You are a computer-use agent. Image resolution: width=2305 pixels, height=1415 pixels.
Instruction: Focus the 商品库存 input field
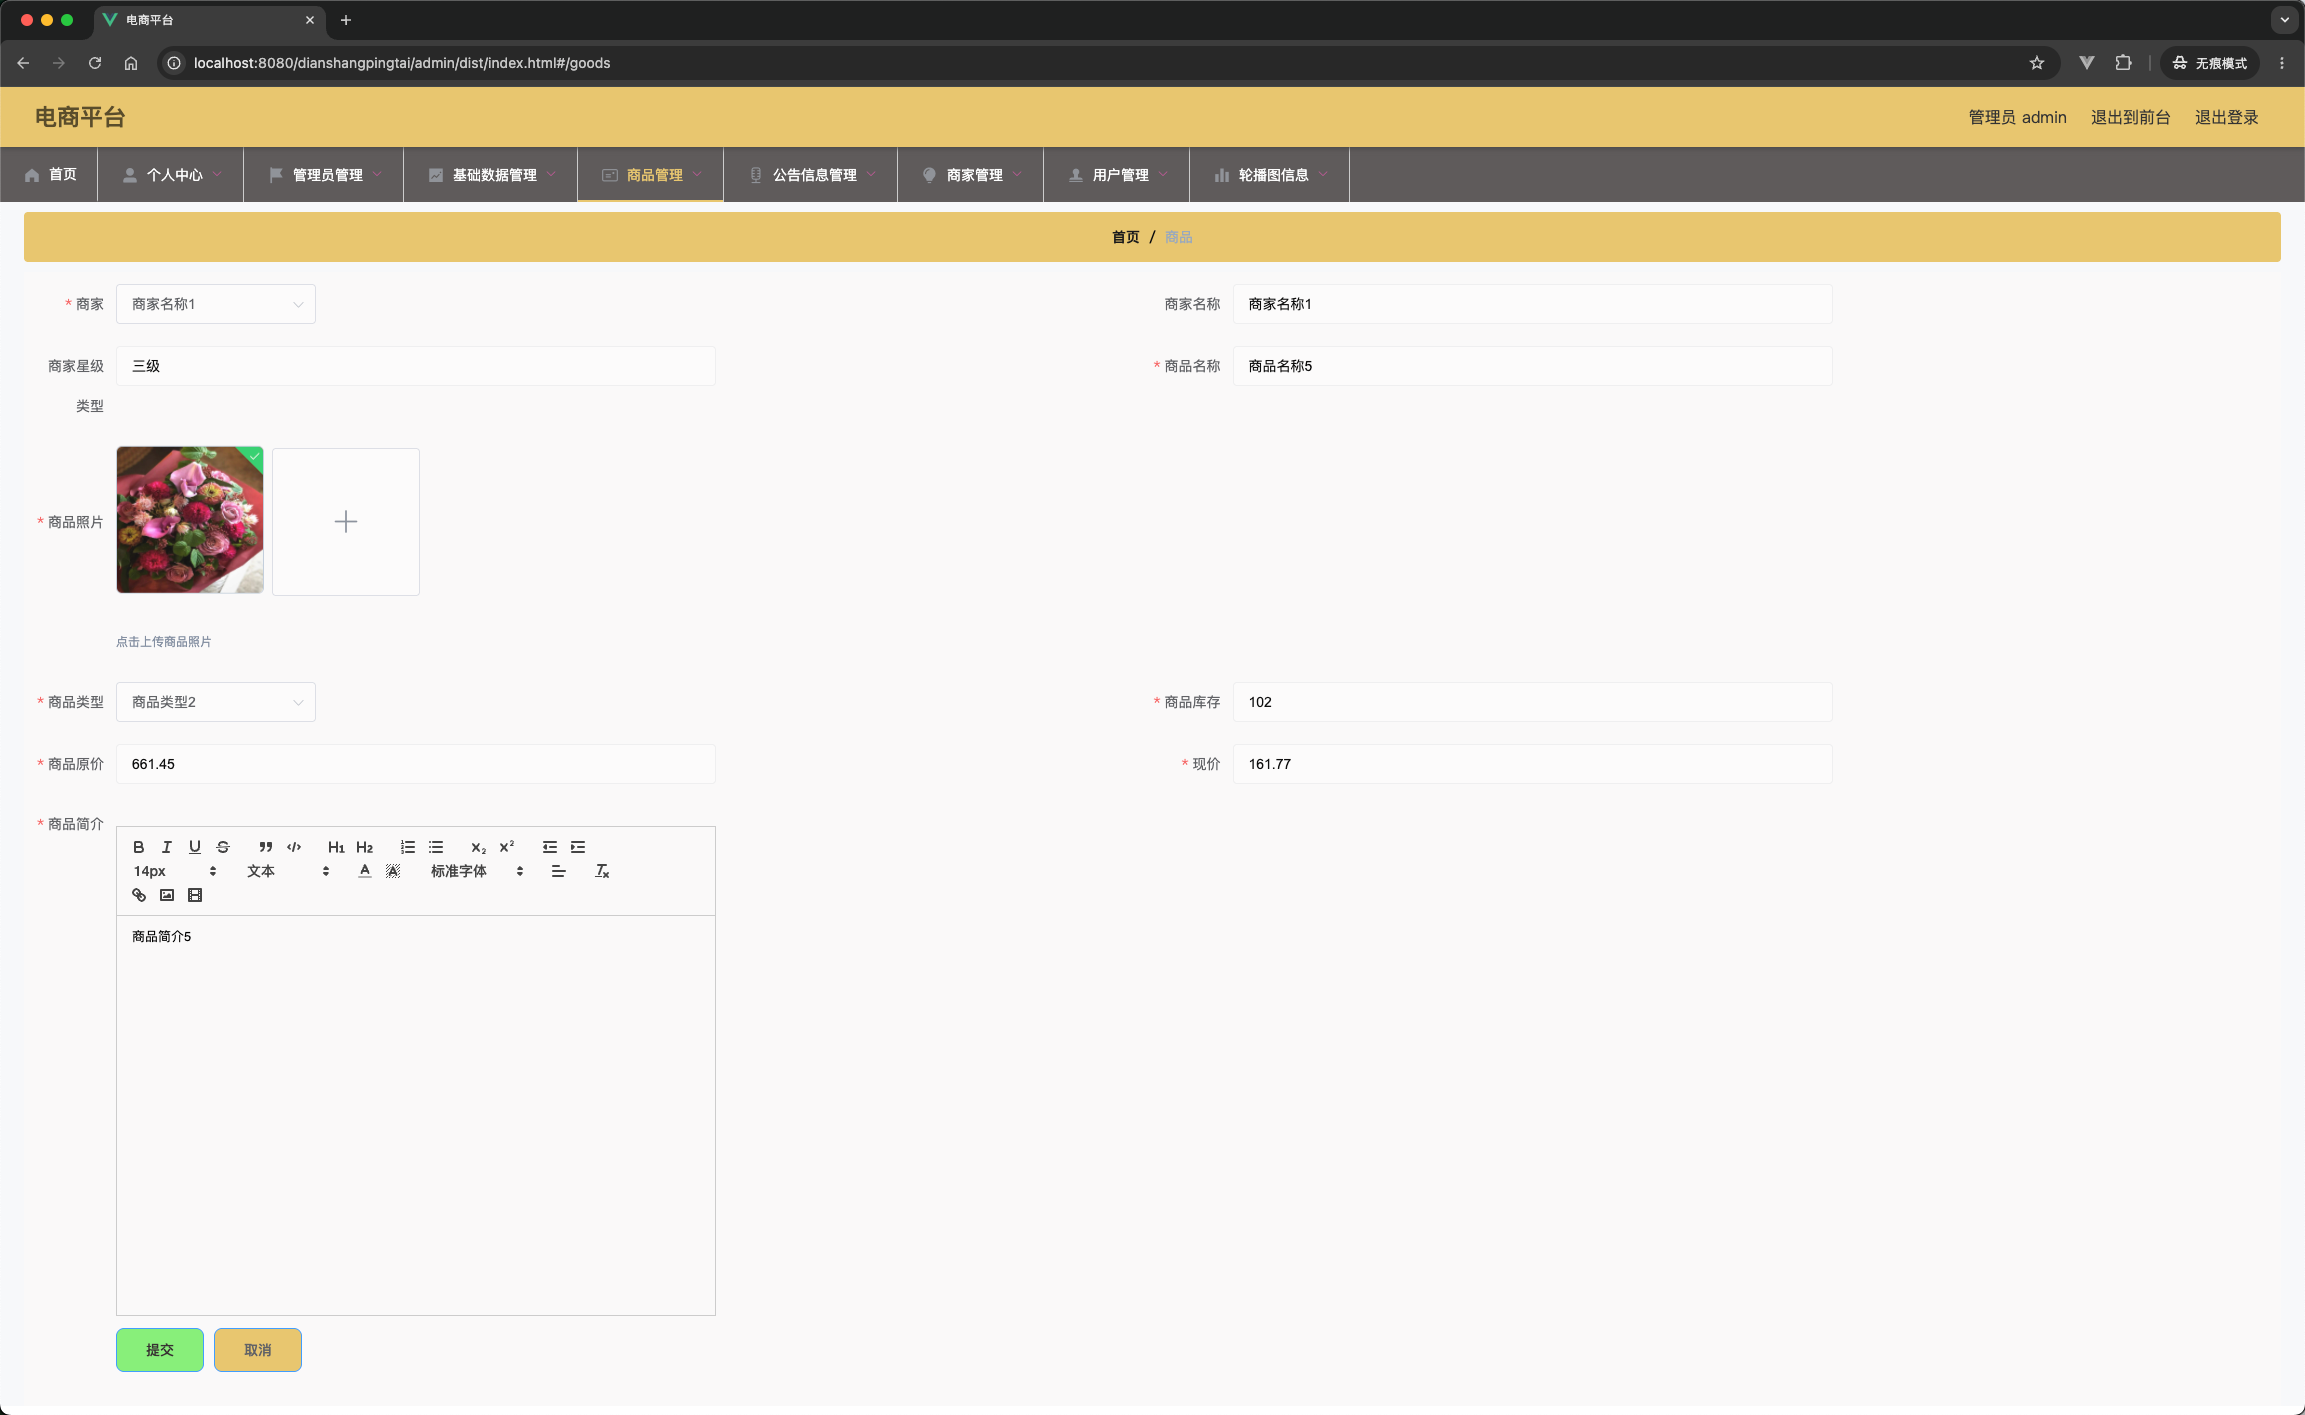click(1532, 702)
